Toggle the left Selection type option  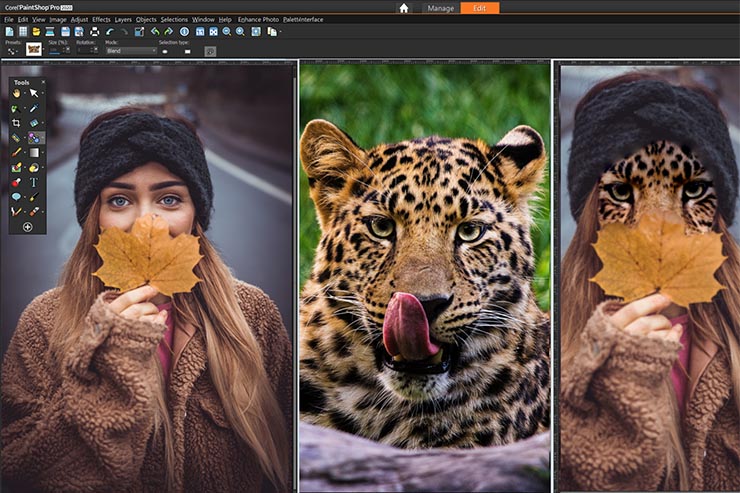[164, 51]
